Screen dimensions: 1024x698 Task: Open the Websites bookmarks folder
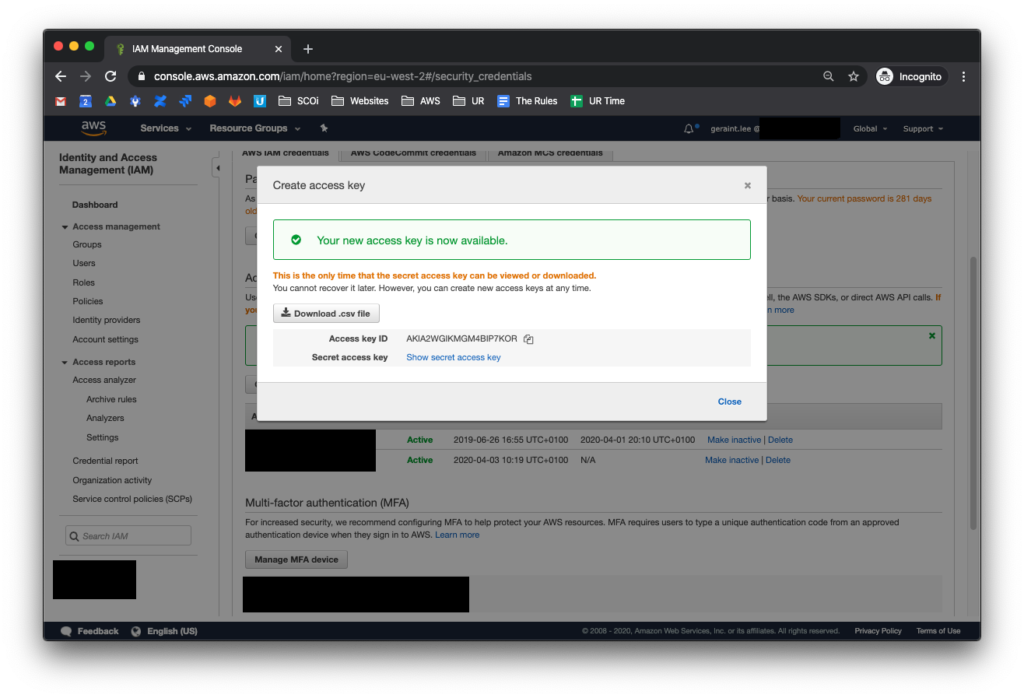(x=360, y=101)
